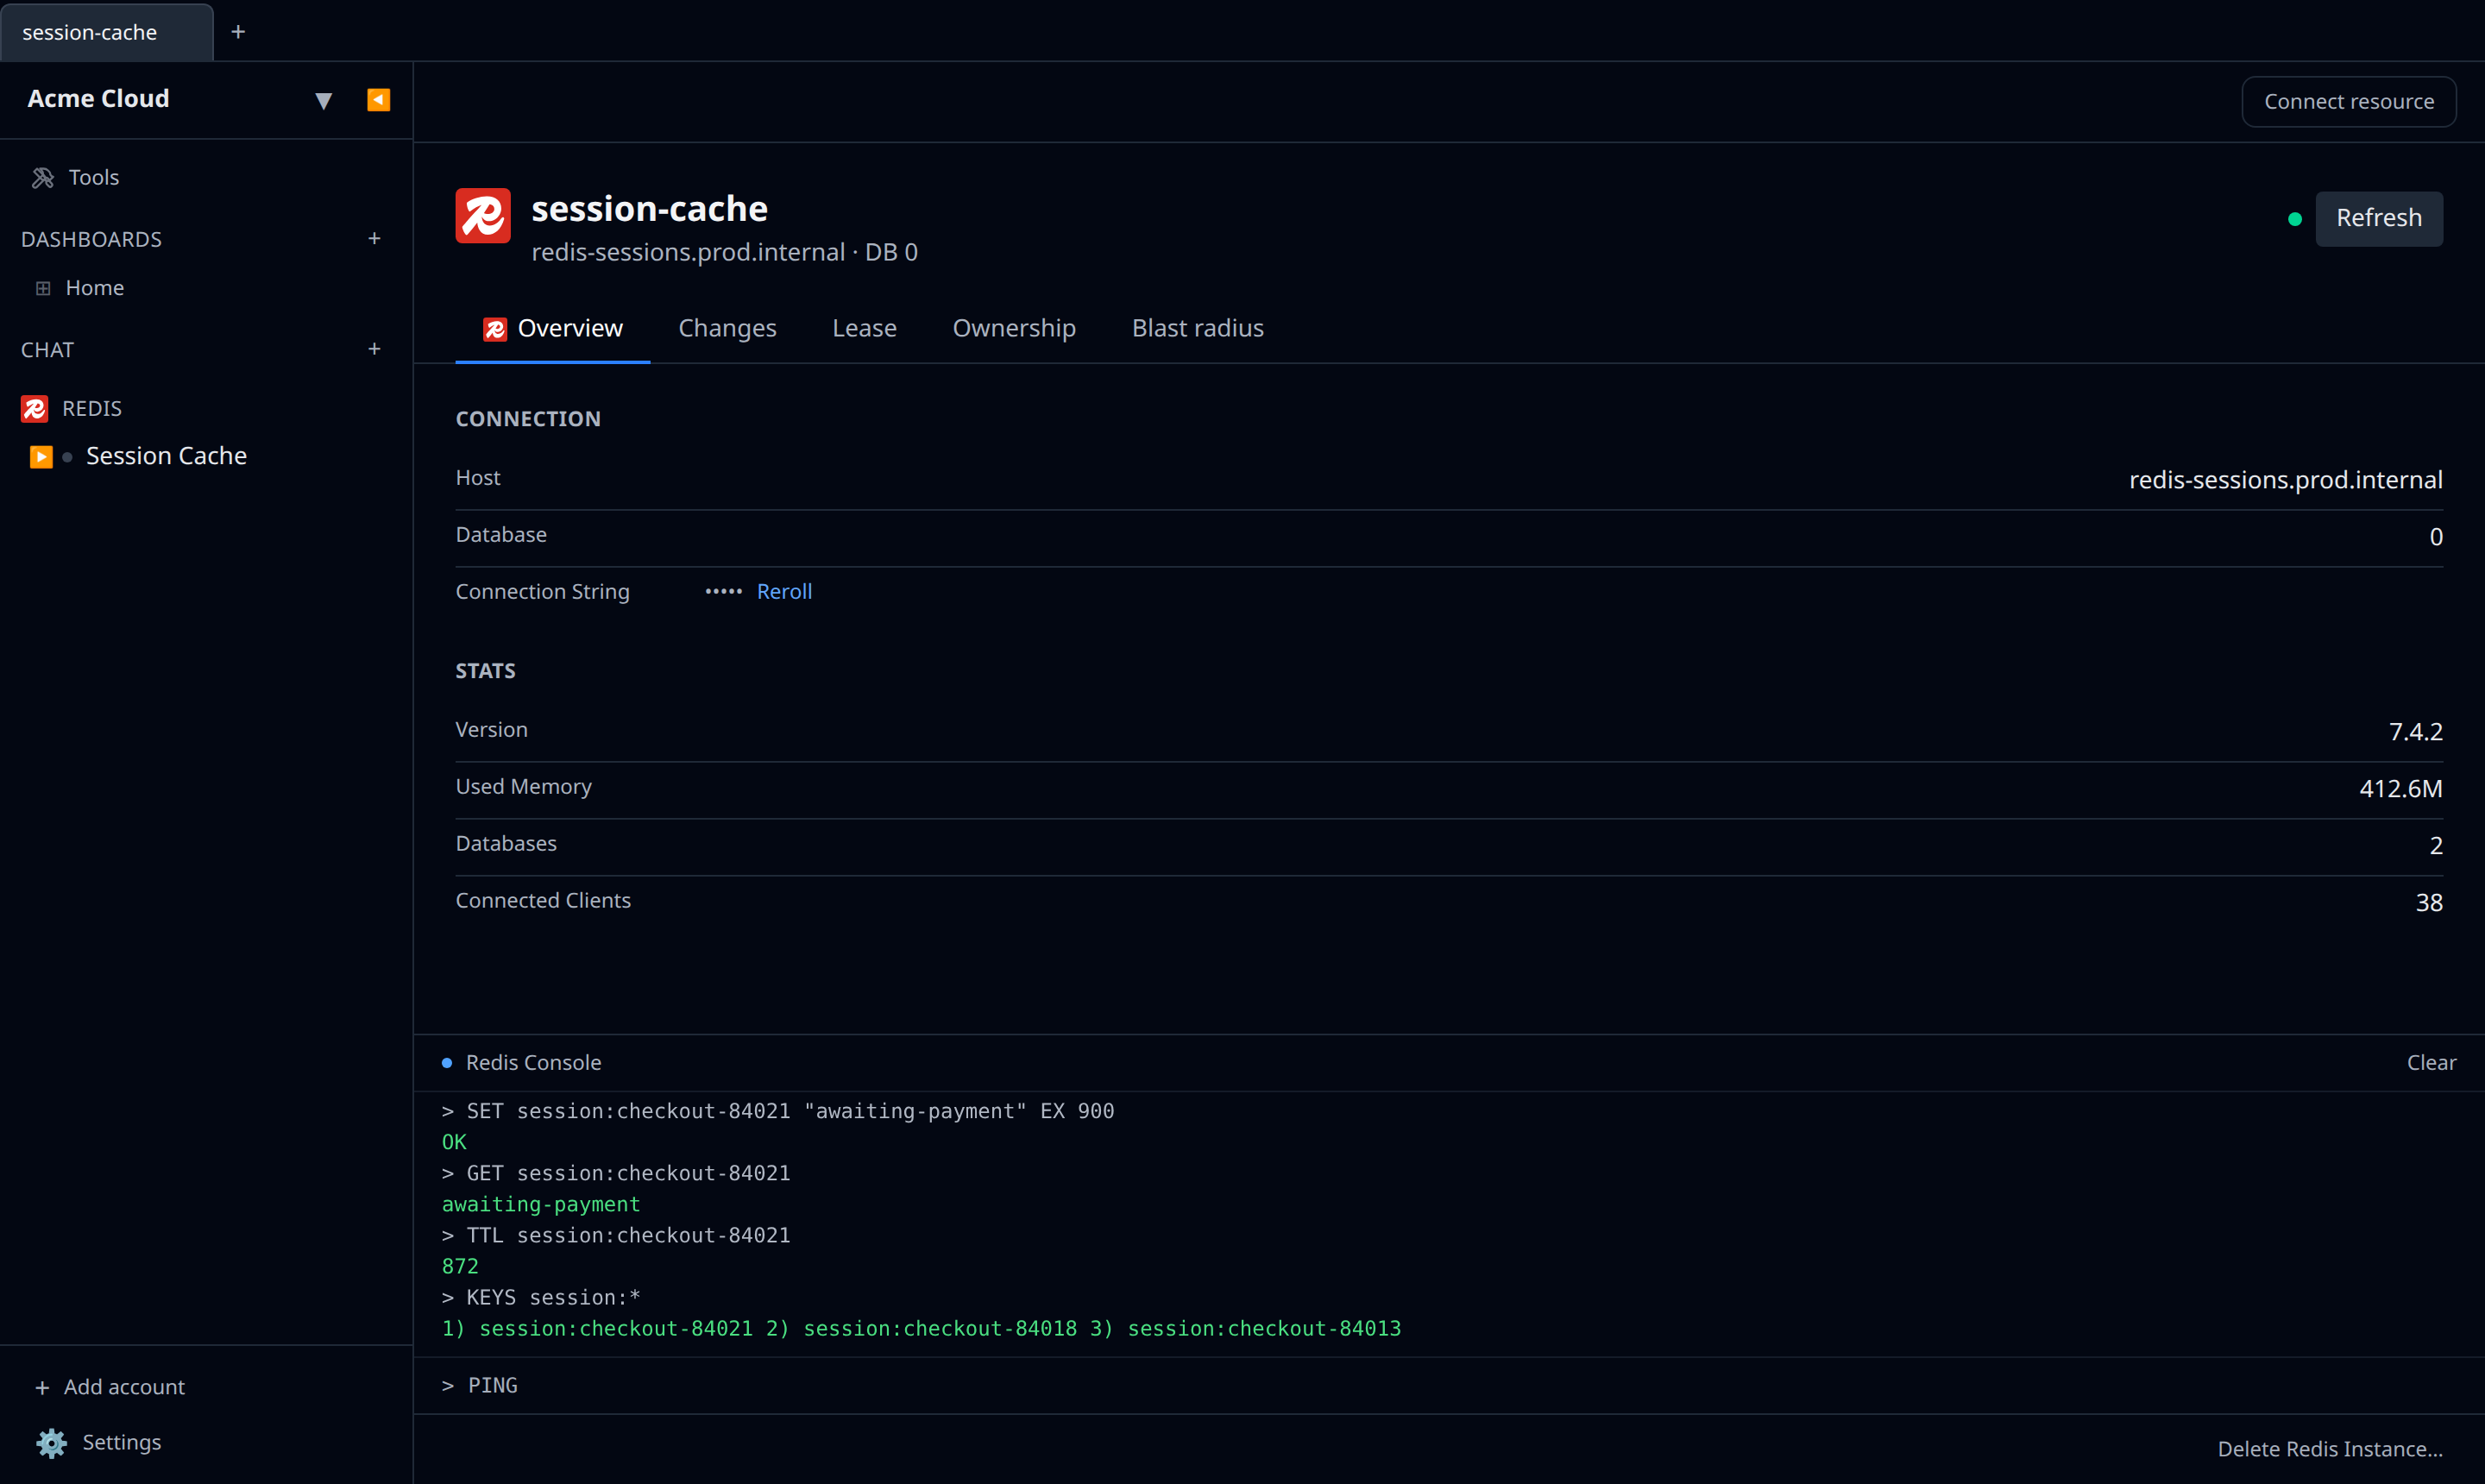The image size is (2485, 1484).
Task: Switch to the Overview tab
Action: point(552,328)
